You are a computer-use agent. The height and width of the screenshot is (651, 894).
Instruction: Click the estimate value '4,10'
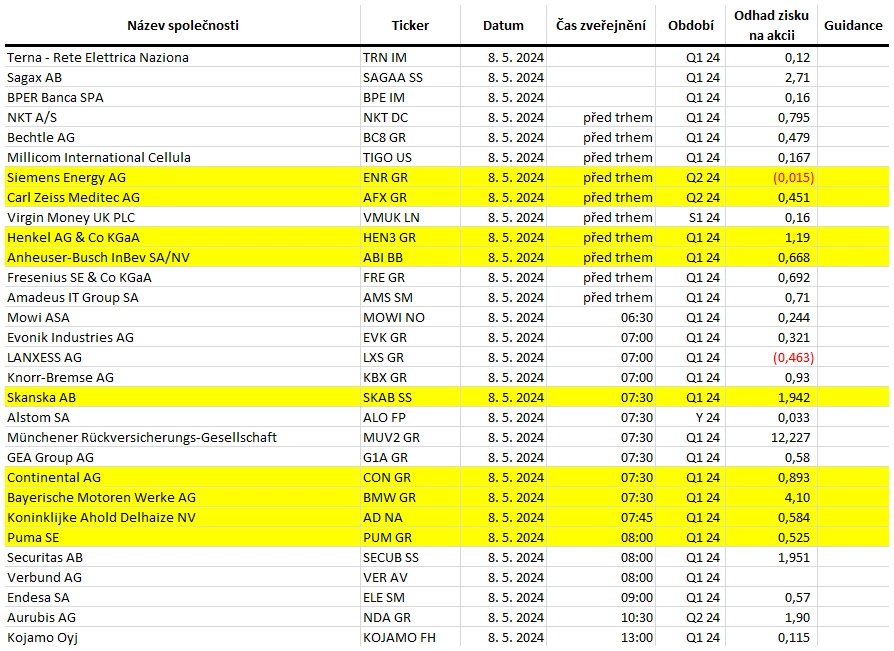pos(797,497)
